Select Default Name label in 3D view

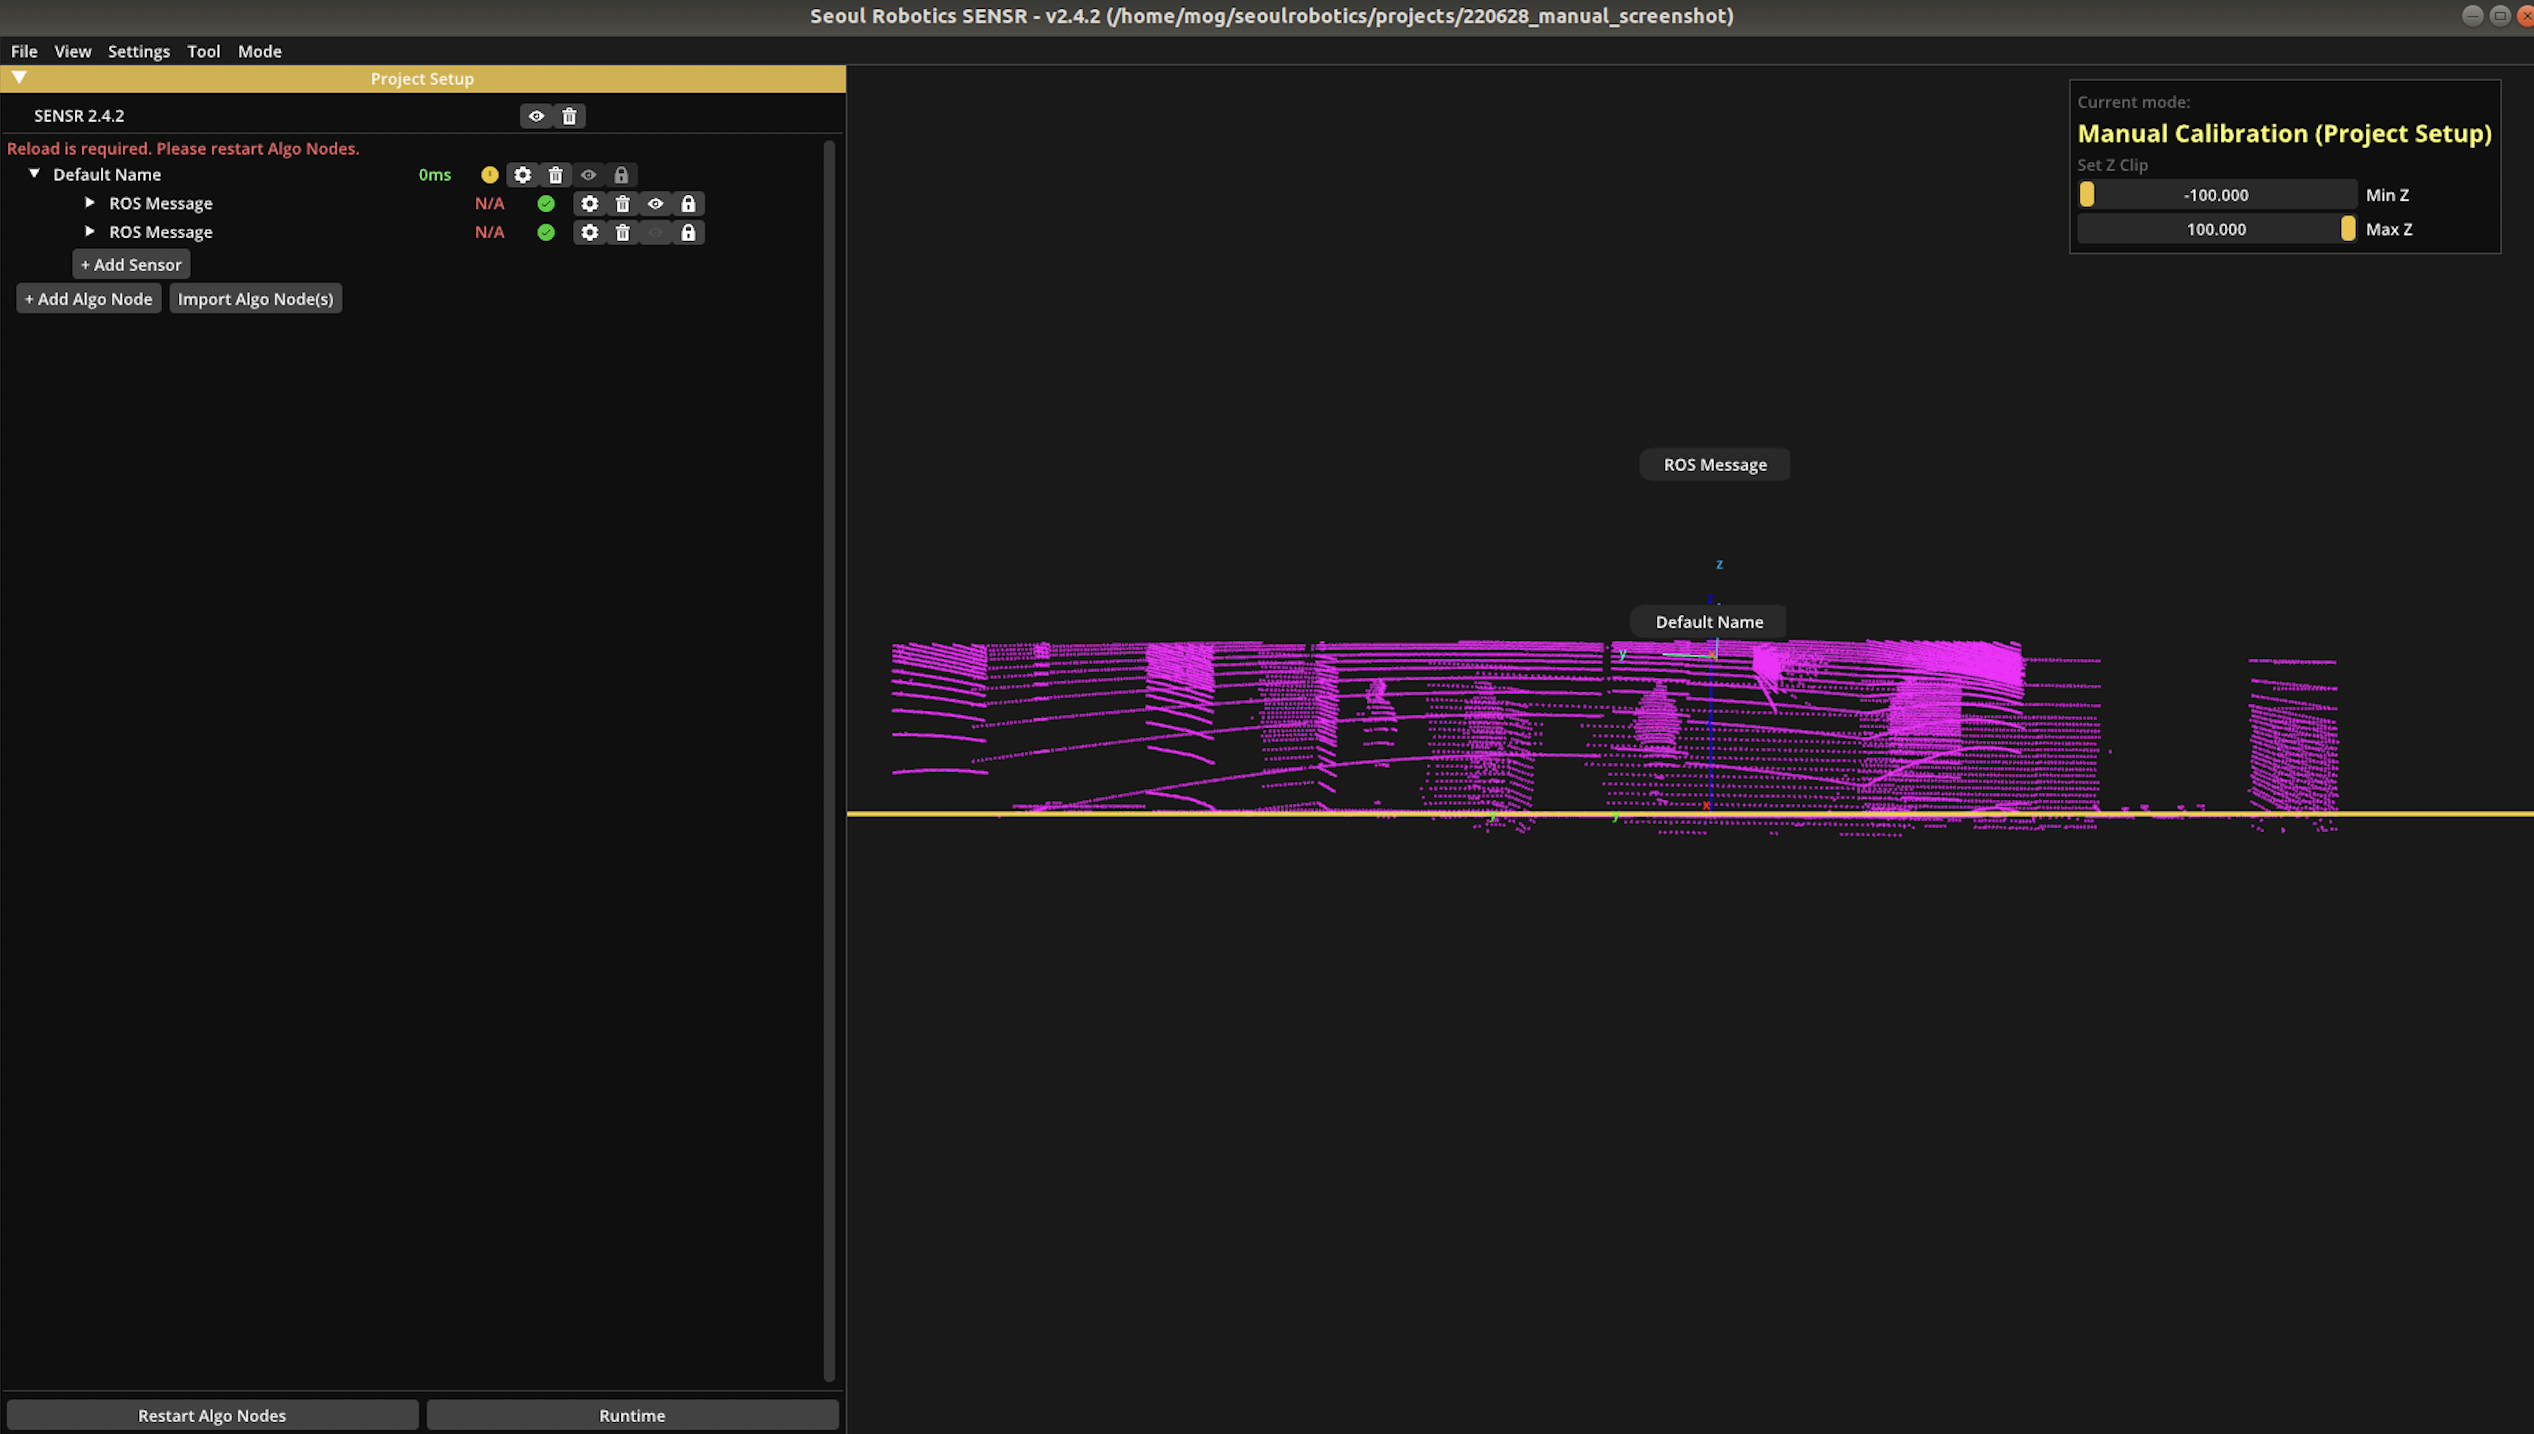coord(1709,622)
